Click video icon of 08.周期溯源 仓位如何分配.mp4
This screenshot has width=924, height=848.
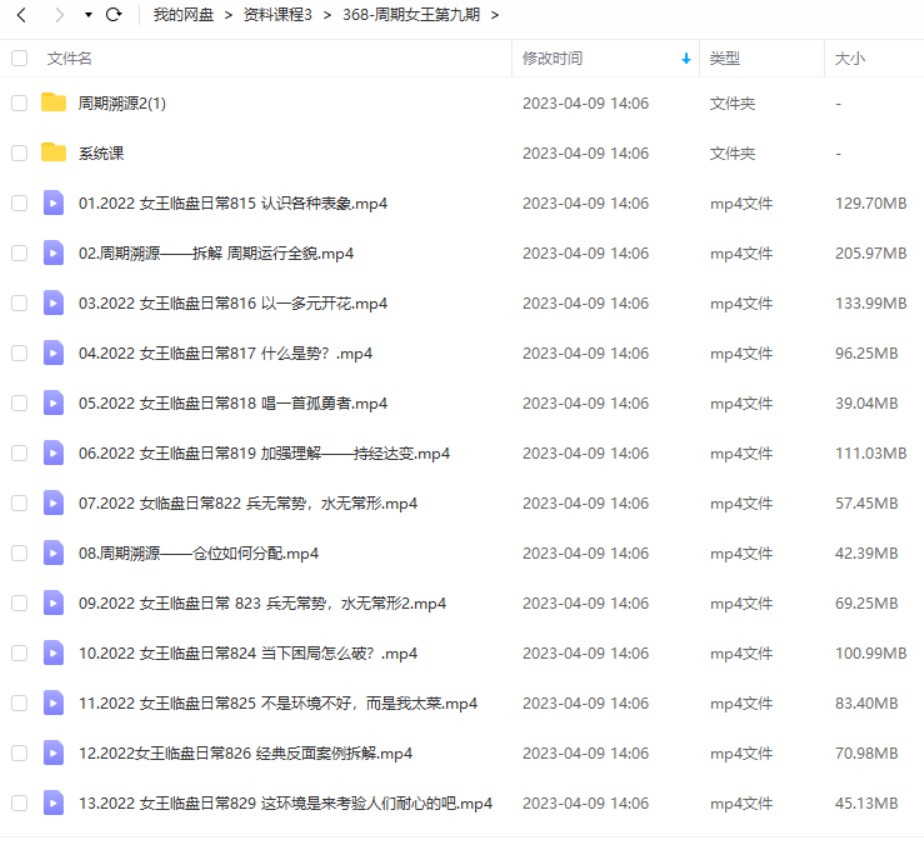click(x=54, y=553)
